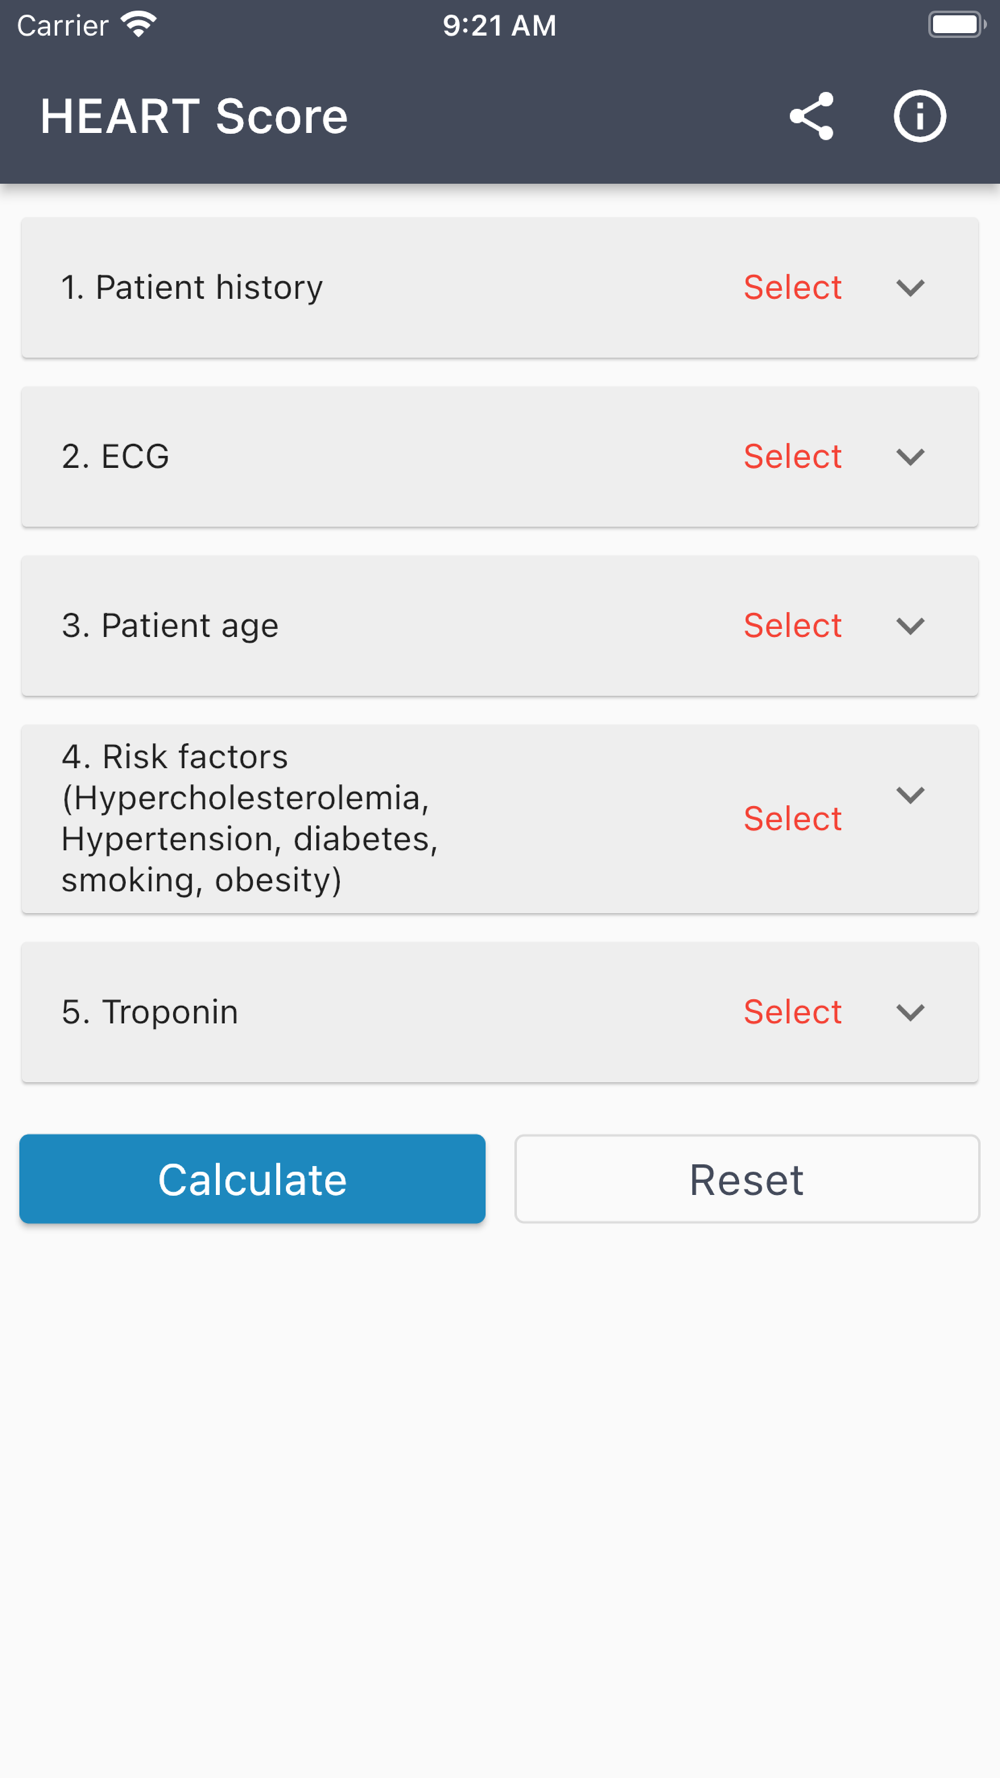Tap the Risk factors description text

(250, 819)
